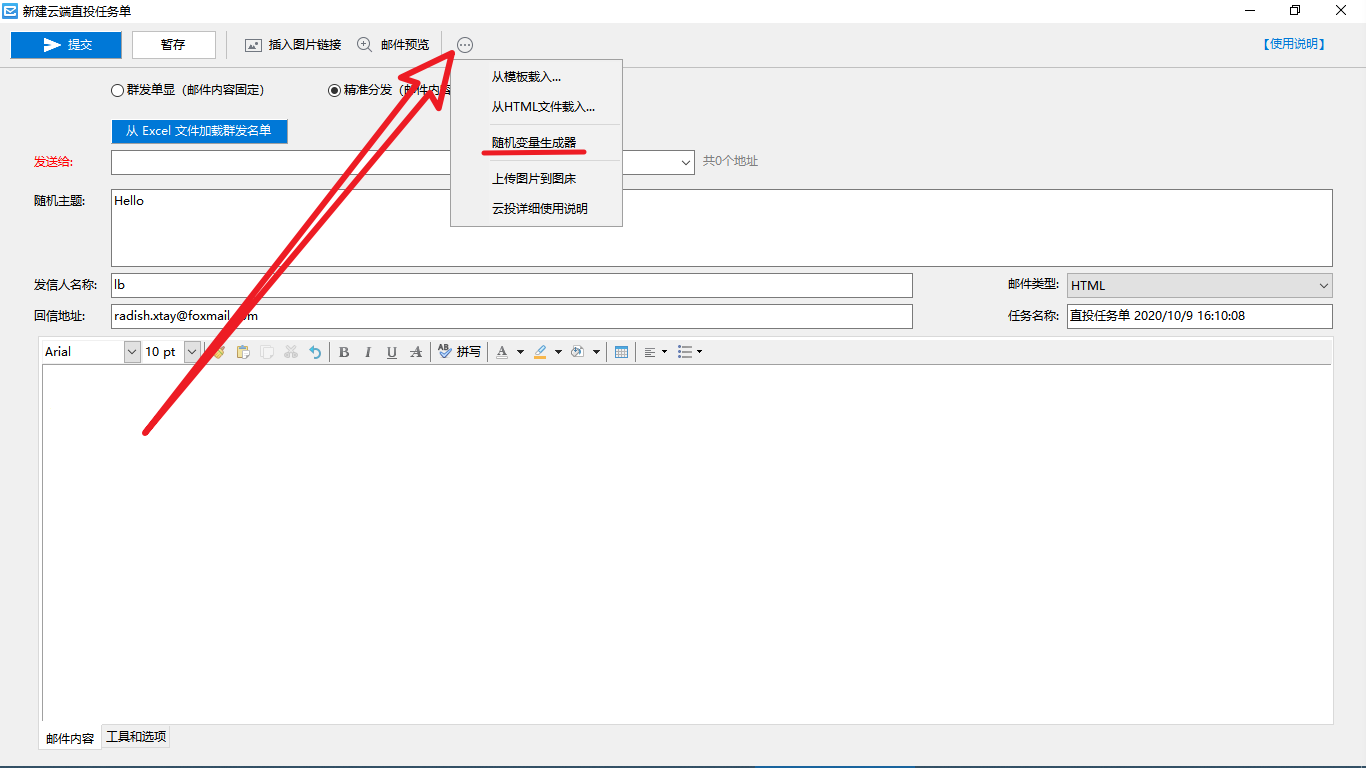Viewport: 1366px width, 768px height.
Task: Click the style icon right of highlight
Action: coord(577,352)
